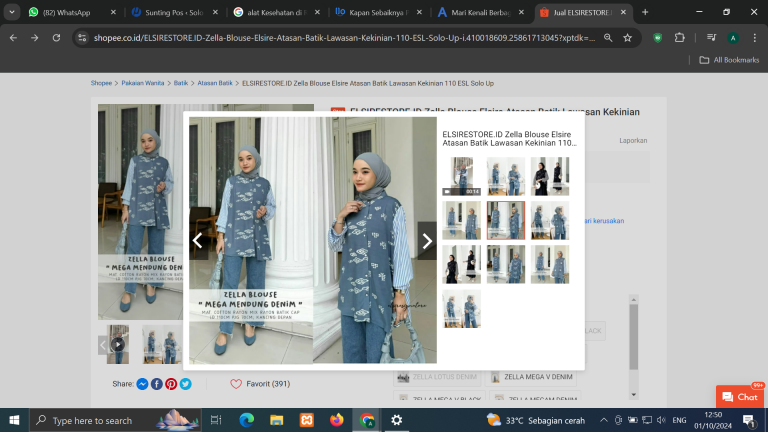Select the black outfit thumbnail in third row

click(461, 264)
